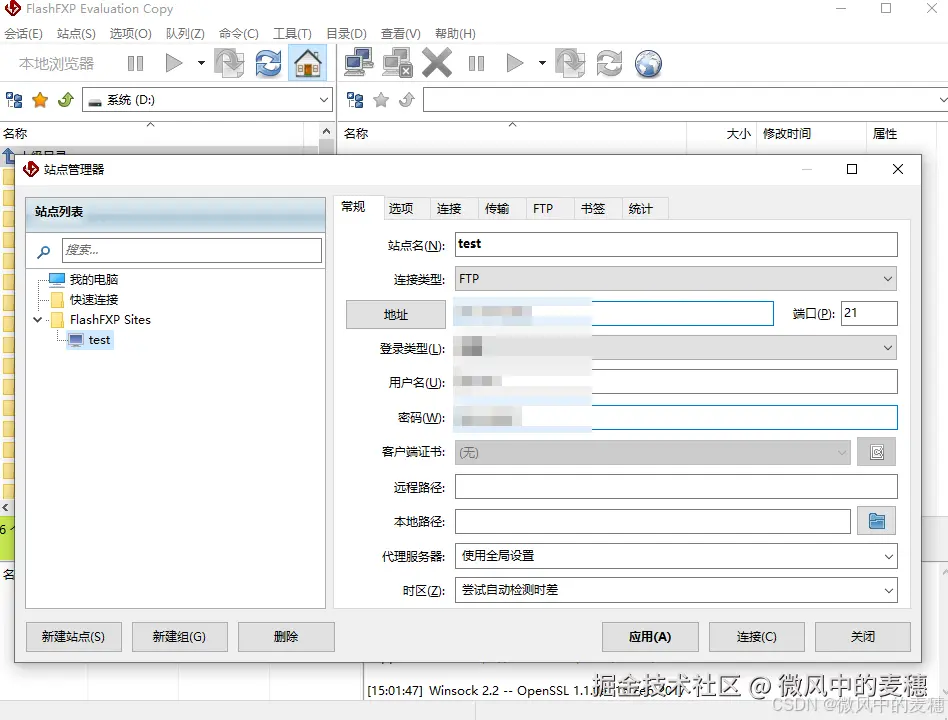Click remote folder tree icon
The image size is (948, 720).
coord(355,100)
